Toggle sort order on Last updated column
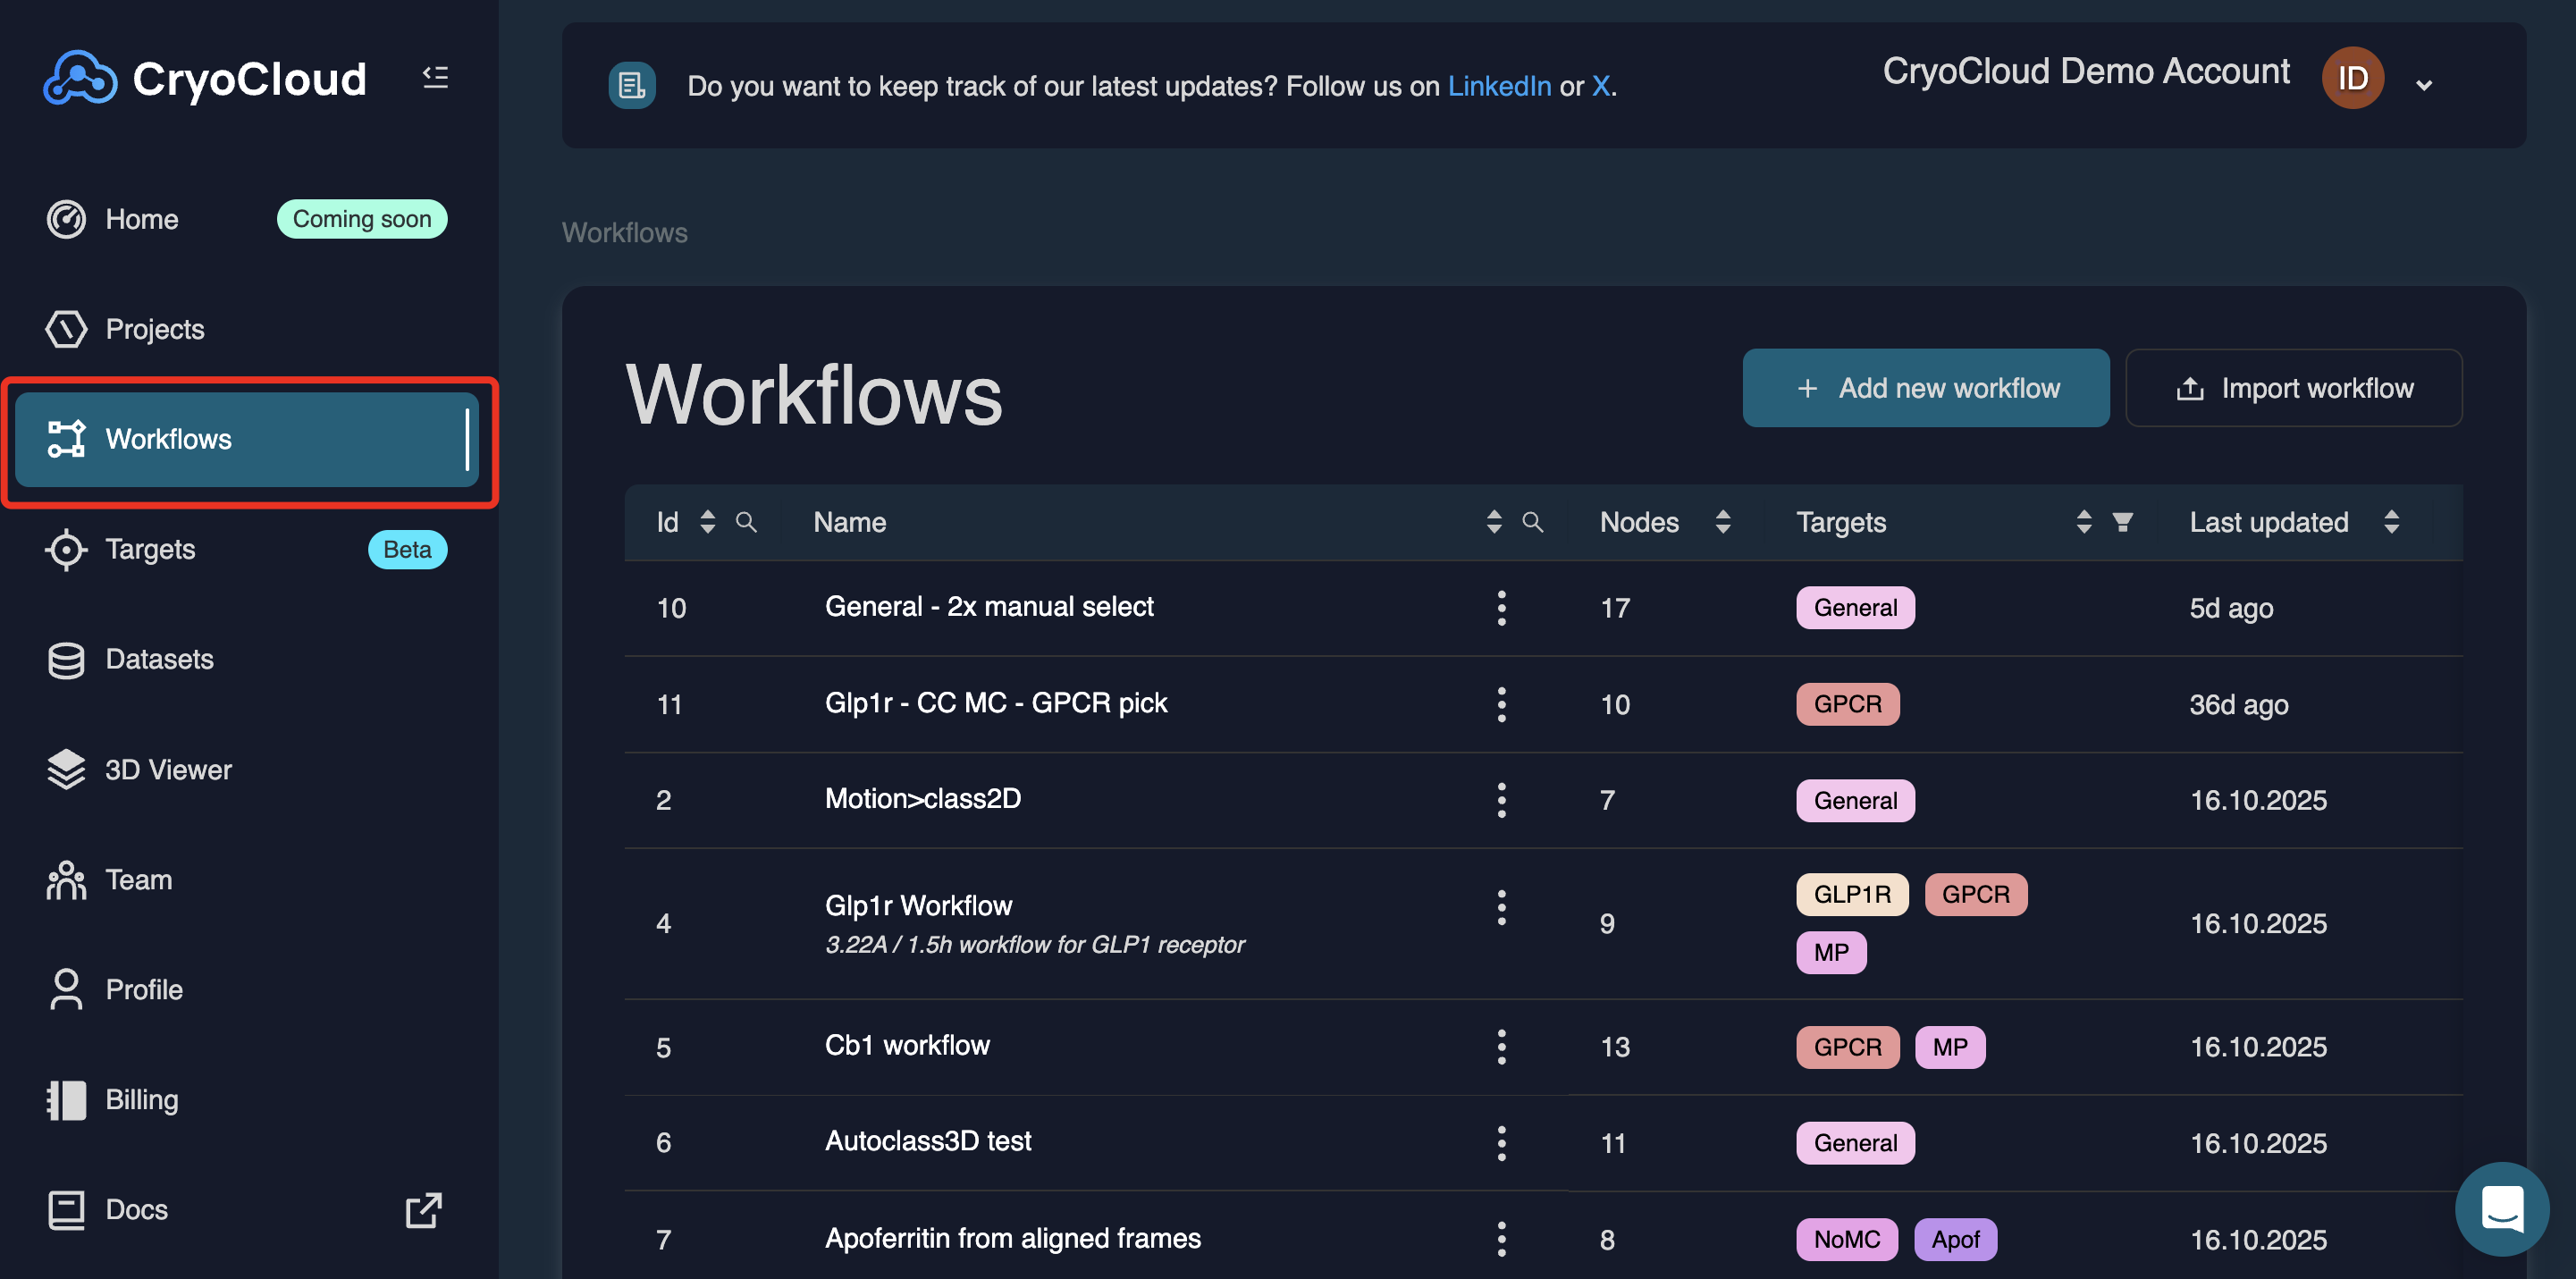2576x1279 pixels. coord(2391,522)
